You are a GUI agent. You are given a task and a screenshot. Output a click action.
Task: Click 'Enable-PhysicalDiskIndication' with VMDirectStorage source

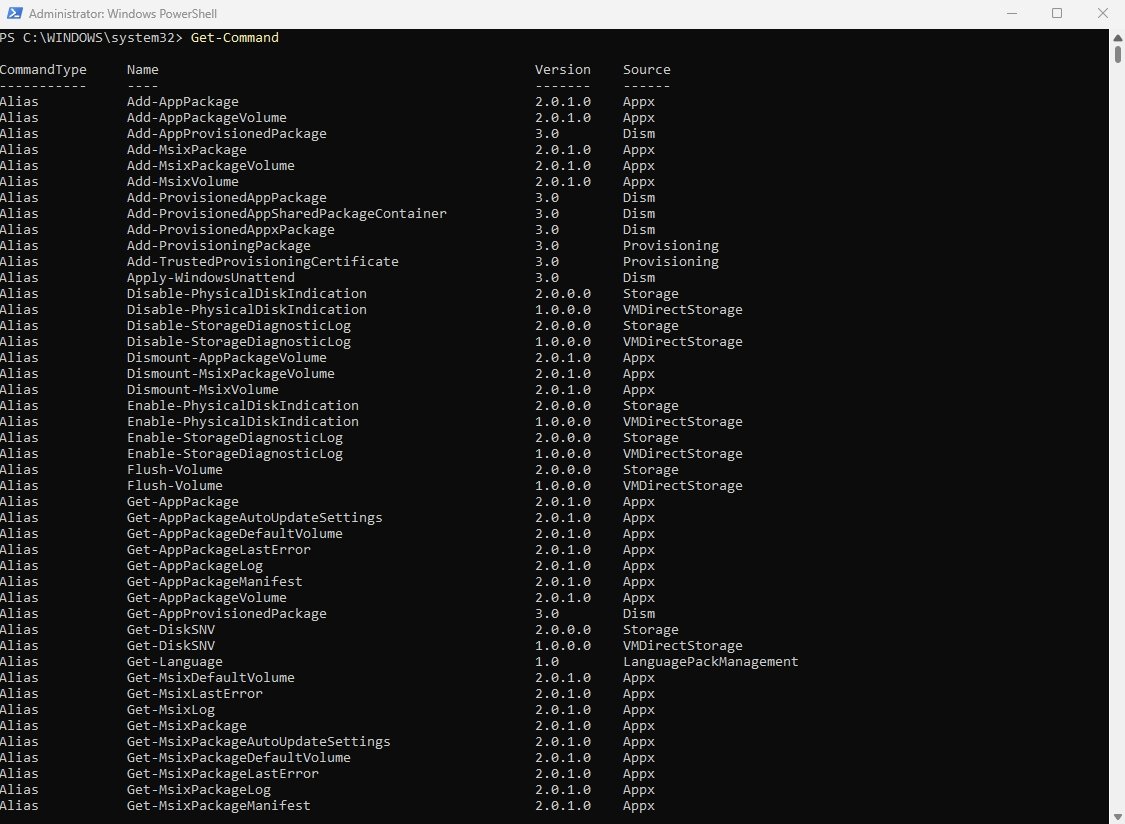coord(243,422)
